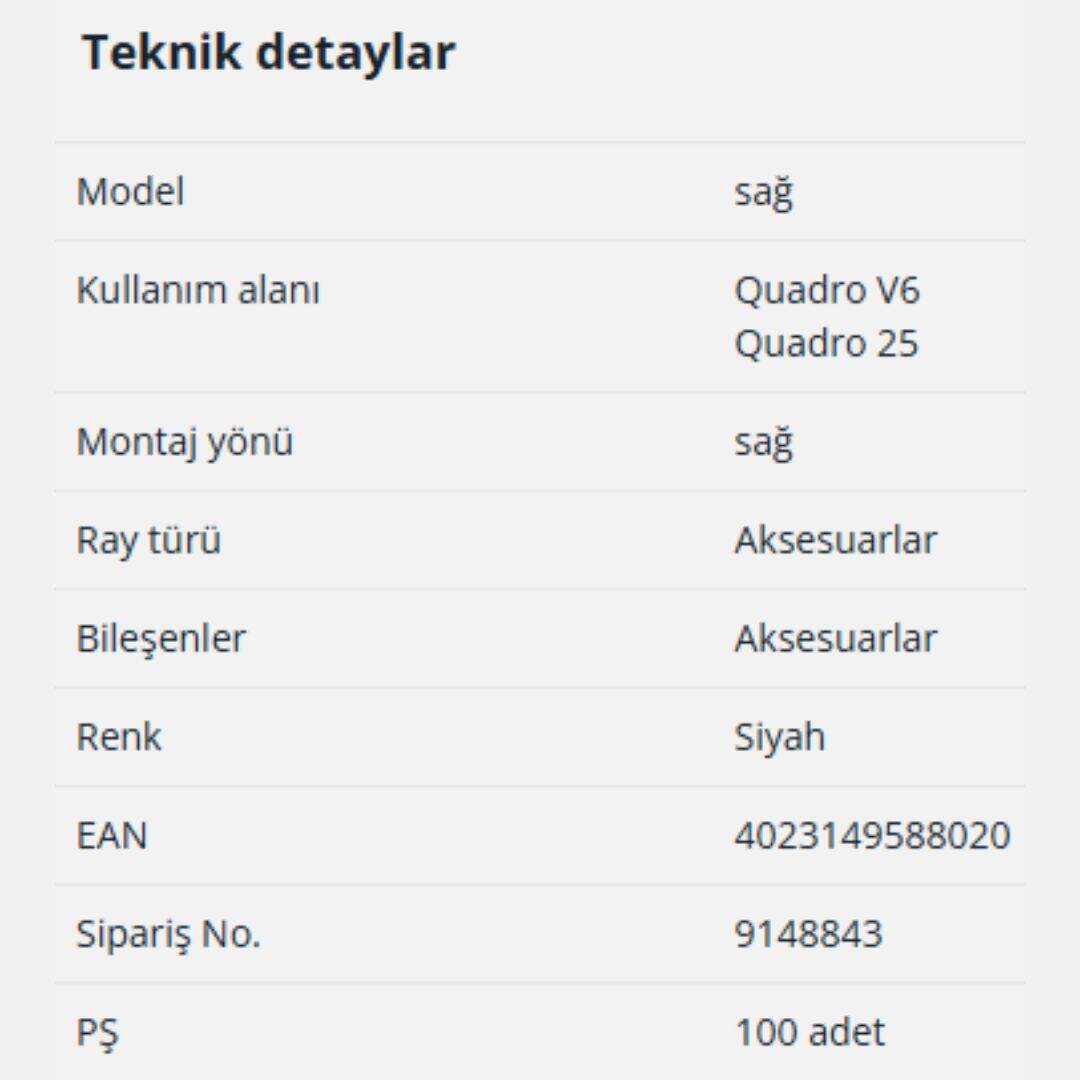Click the "Sipariş No." label
The height and width of the screenshot is (1080, 1080).
[168, 934]
